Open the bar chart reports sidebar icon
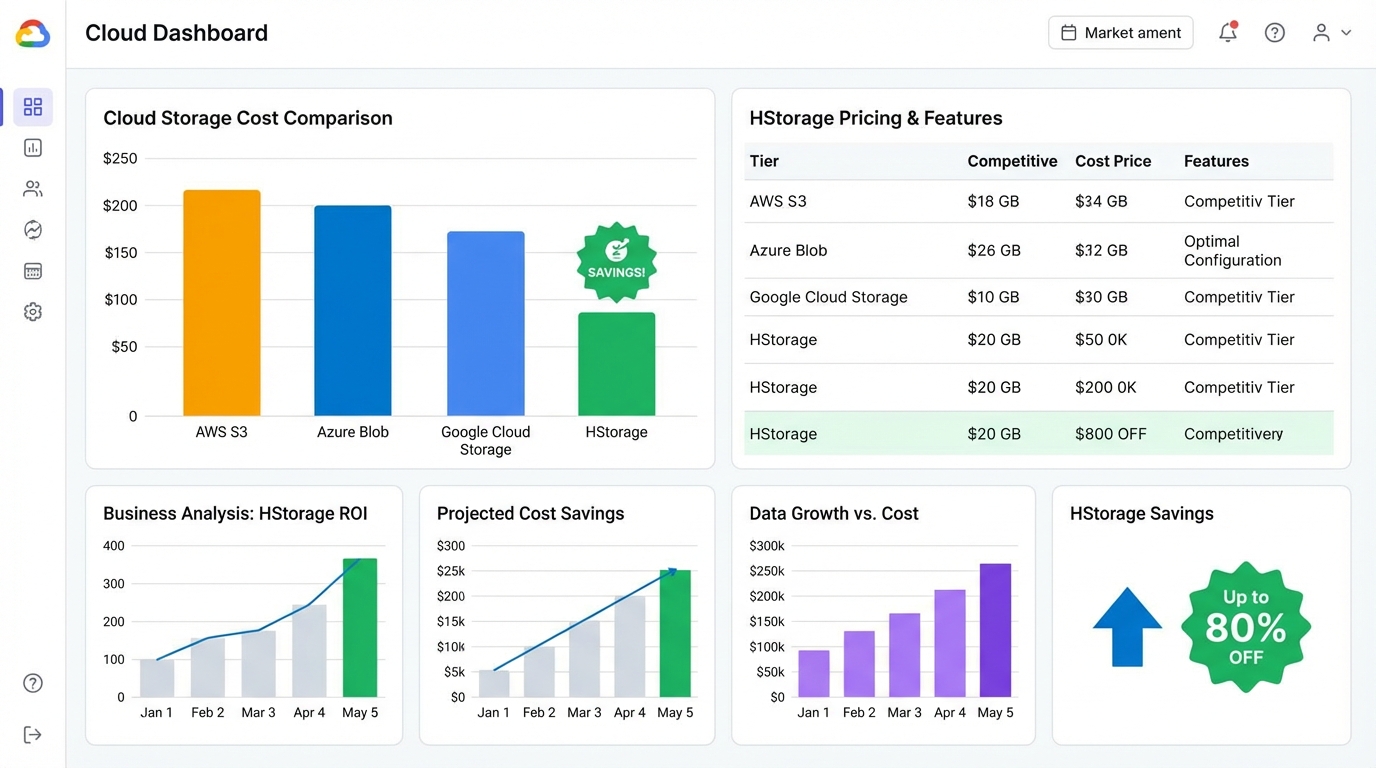The height and width of the screenshot is (768, 1376). tap(33, 148)
